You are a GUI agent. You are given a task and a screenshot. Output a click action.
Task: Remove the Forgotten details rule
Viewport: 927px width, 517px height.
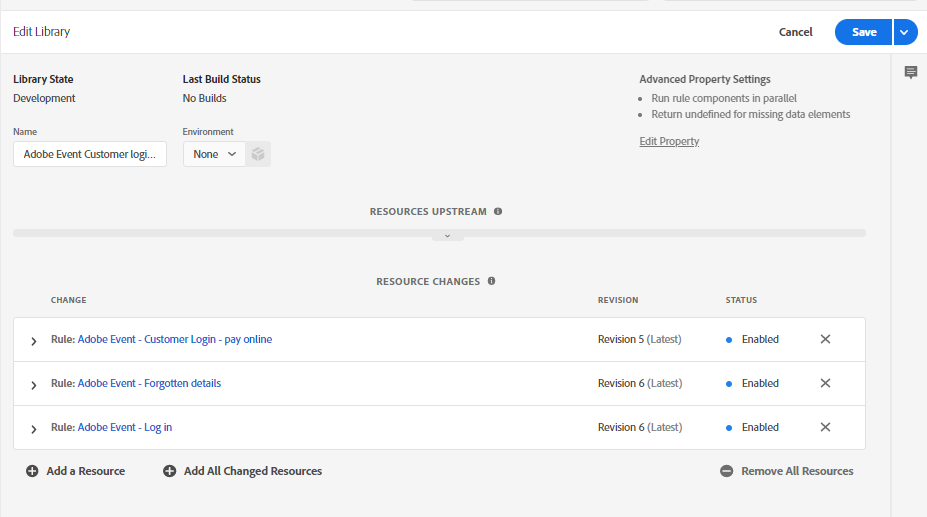(x=825, y=384)
